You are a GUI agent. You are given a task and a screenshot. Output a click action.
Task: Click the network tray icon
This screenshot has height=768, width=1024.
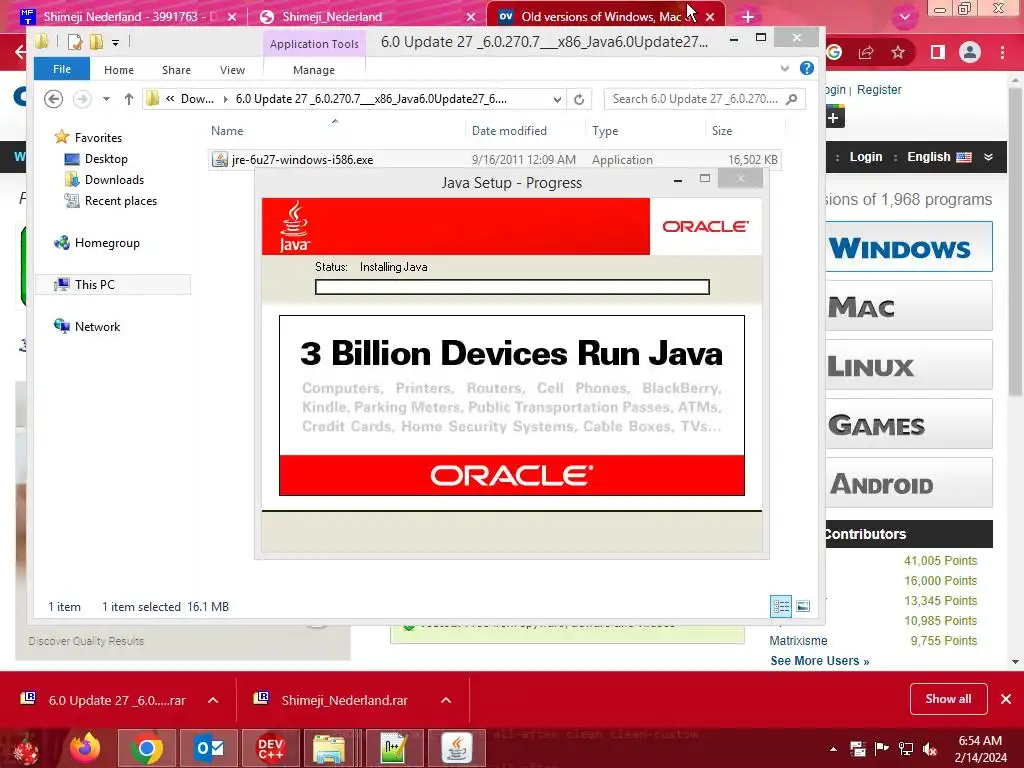point(906,748)
